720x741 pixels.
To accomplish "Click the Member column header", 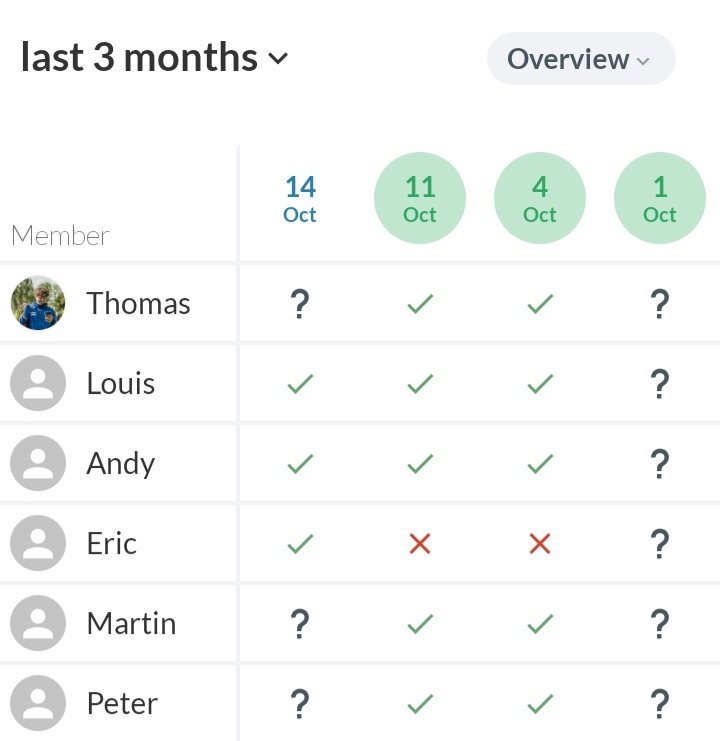I will point(60,236).
